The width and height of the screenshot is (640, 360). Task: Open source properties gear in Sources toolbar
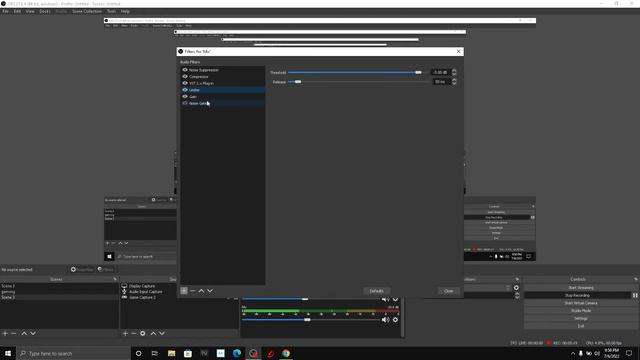coord(142,333)
